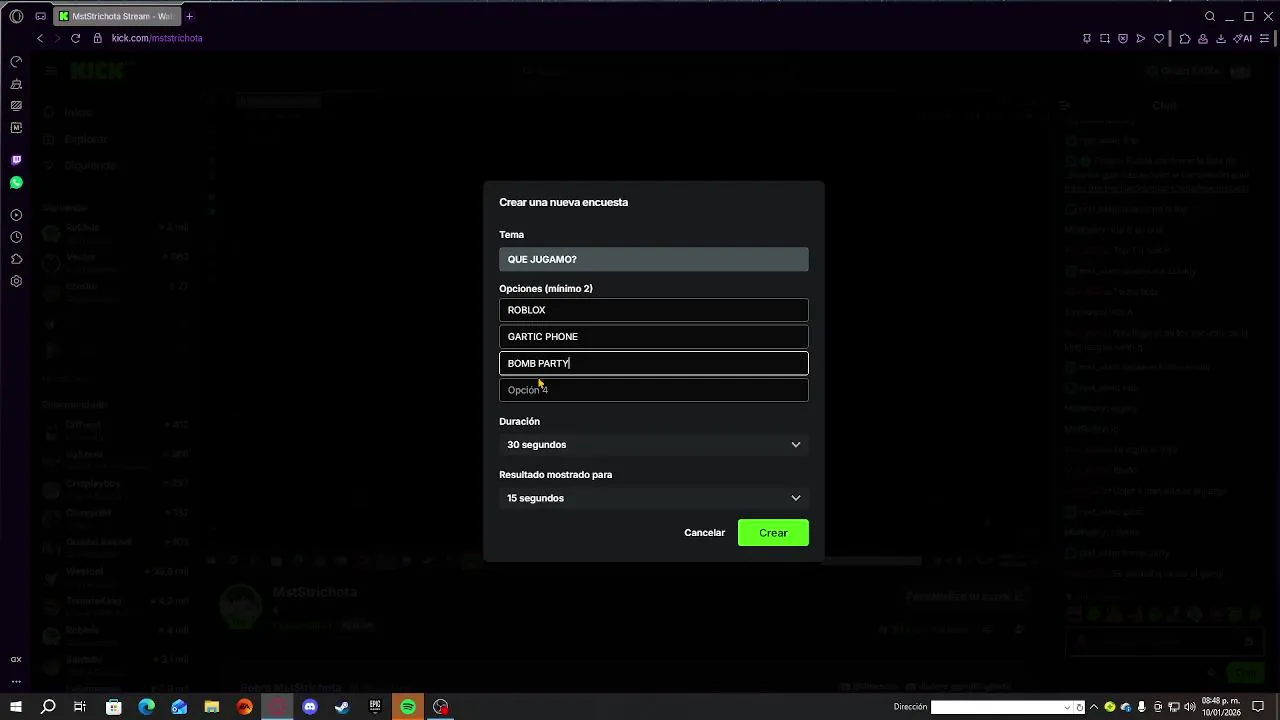Screen dimensions: 1280x720
Task: Click the GARTIC PHONE option field
Action: 654,337
